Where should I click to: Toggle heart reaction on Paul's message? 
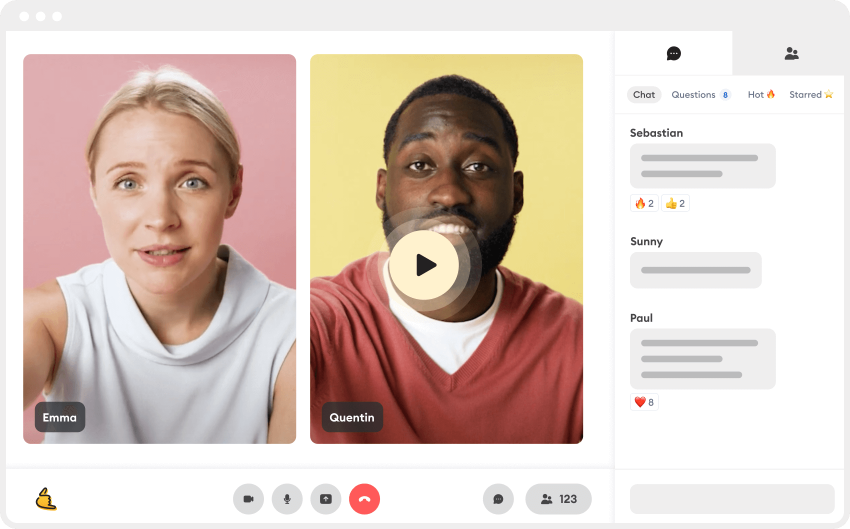click(x=644, y=402)
